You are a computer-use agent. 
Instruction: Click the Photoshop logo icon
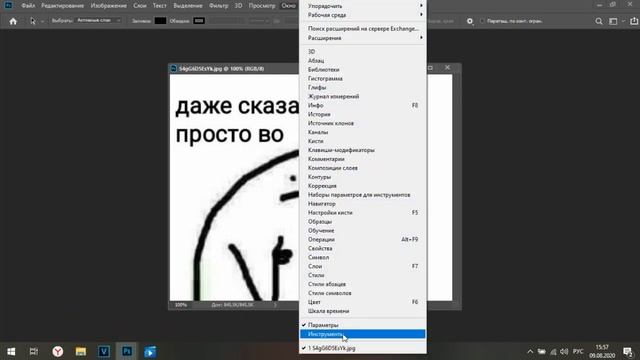[8, 5]
